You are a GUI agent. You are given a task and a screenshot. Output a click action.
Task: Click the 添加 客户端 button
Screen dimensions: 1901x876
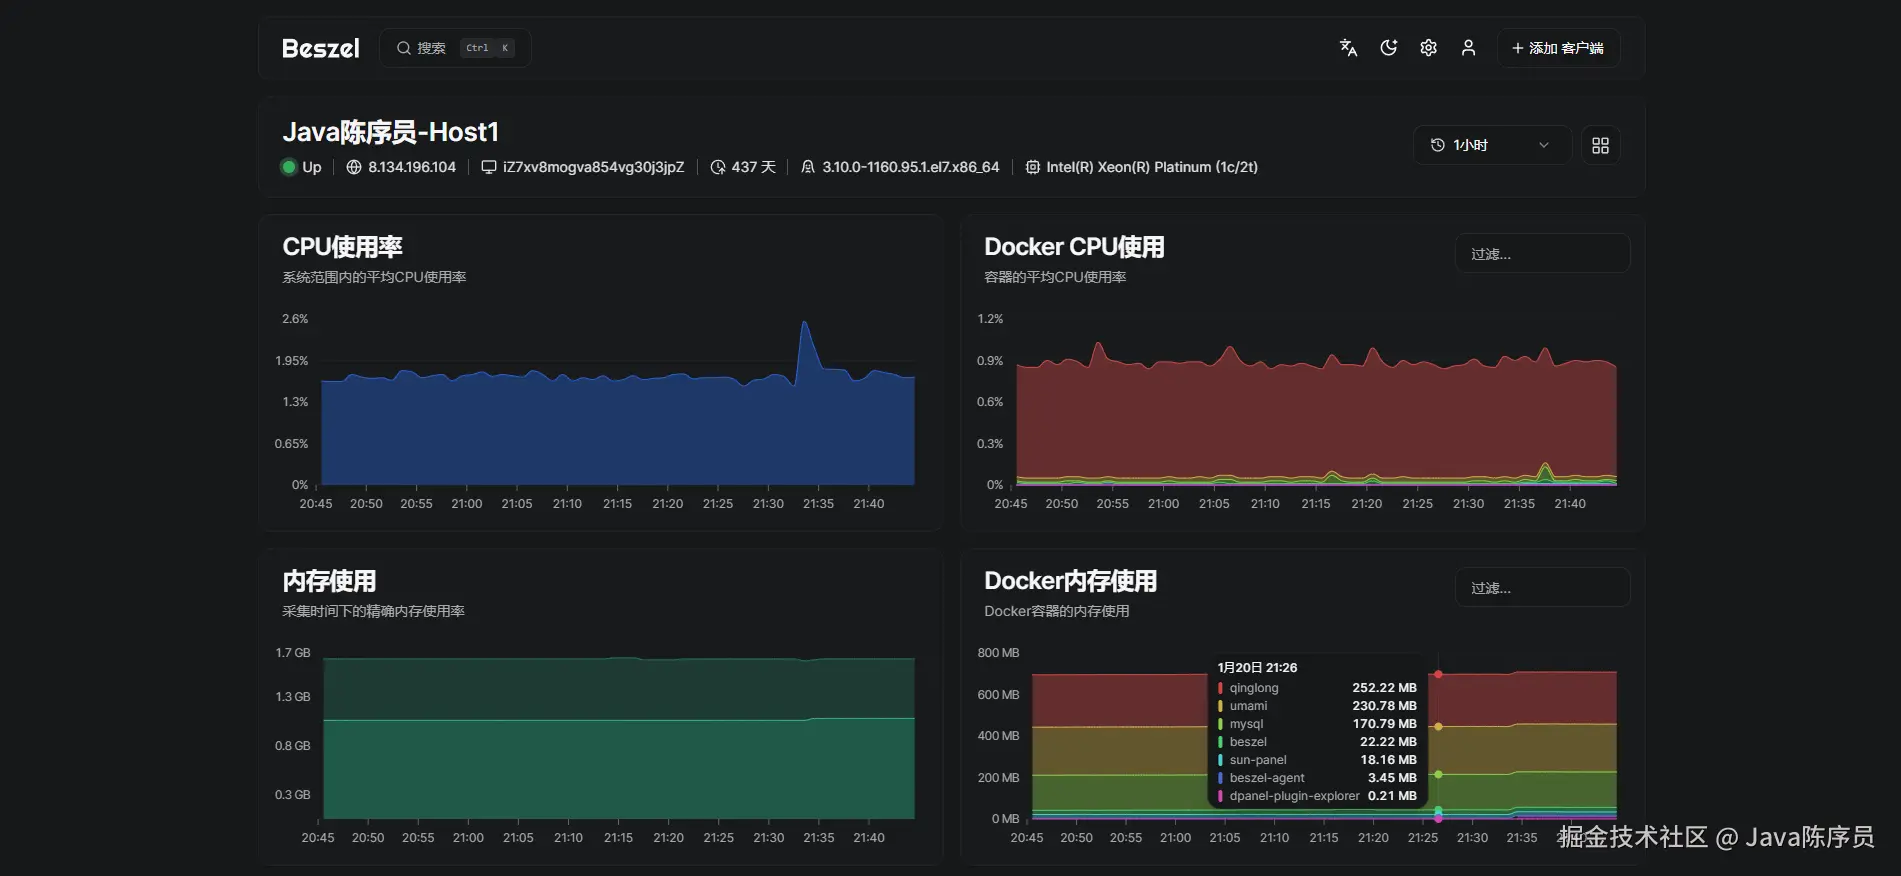[x=1558, y=48]
